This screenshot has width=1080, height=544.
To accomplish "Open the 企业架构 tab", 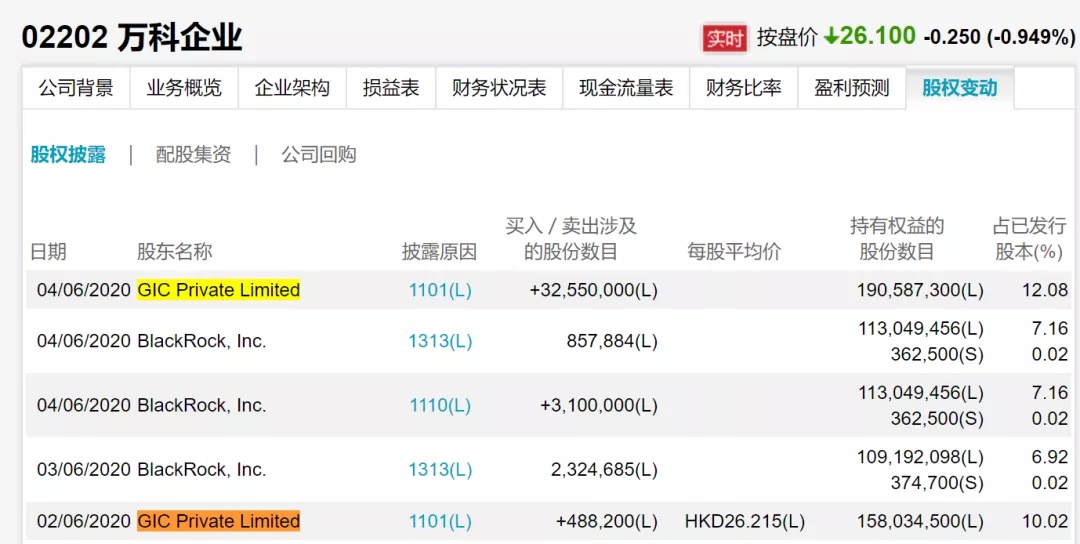I will pos(292,88).
